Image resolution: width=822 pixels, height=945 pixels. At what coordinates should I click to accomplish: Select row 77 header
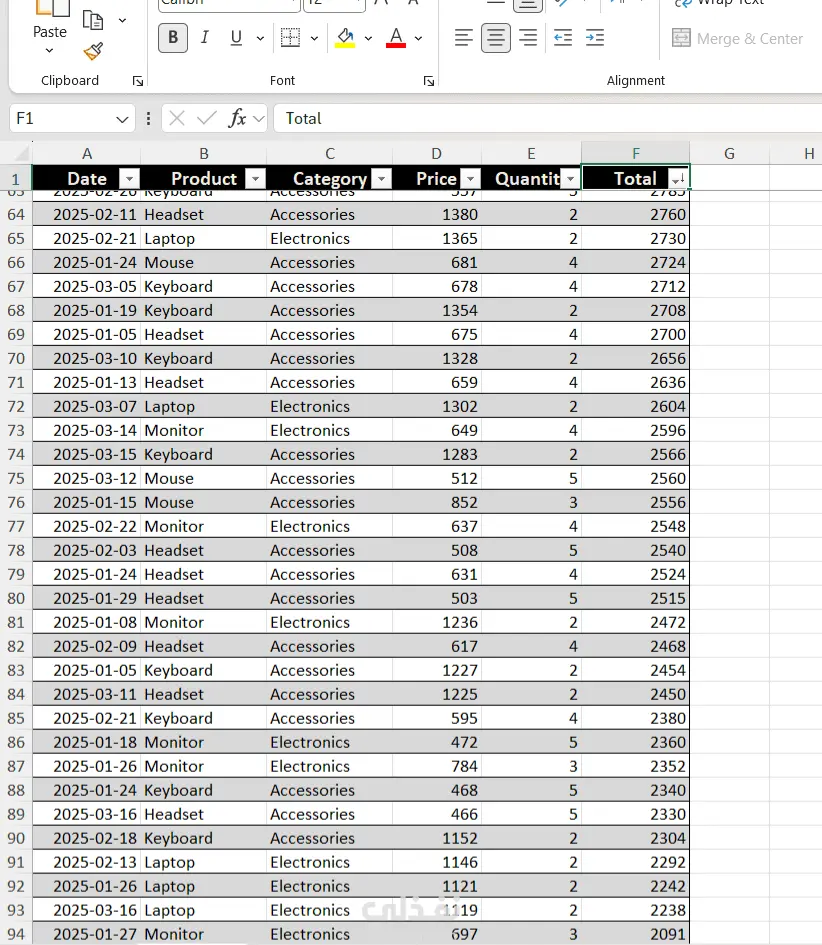[x=16, y=526]
